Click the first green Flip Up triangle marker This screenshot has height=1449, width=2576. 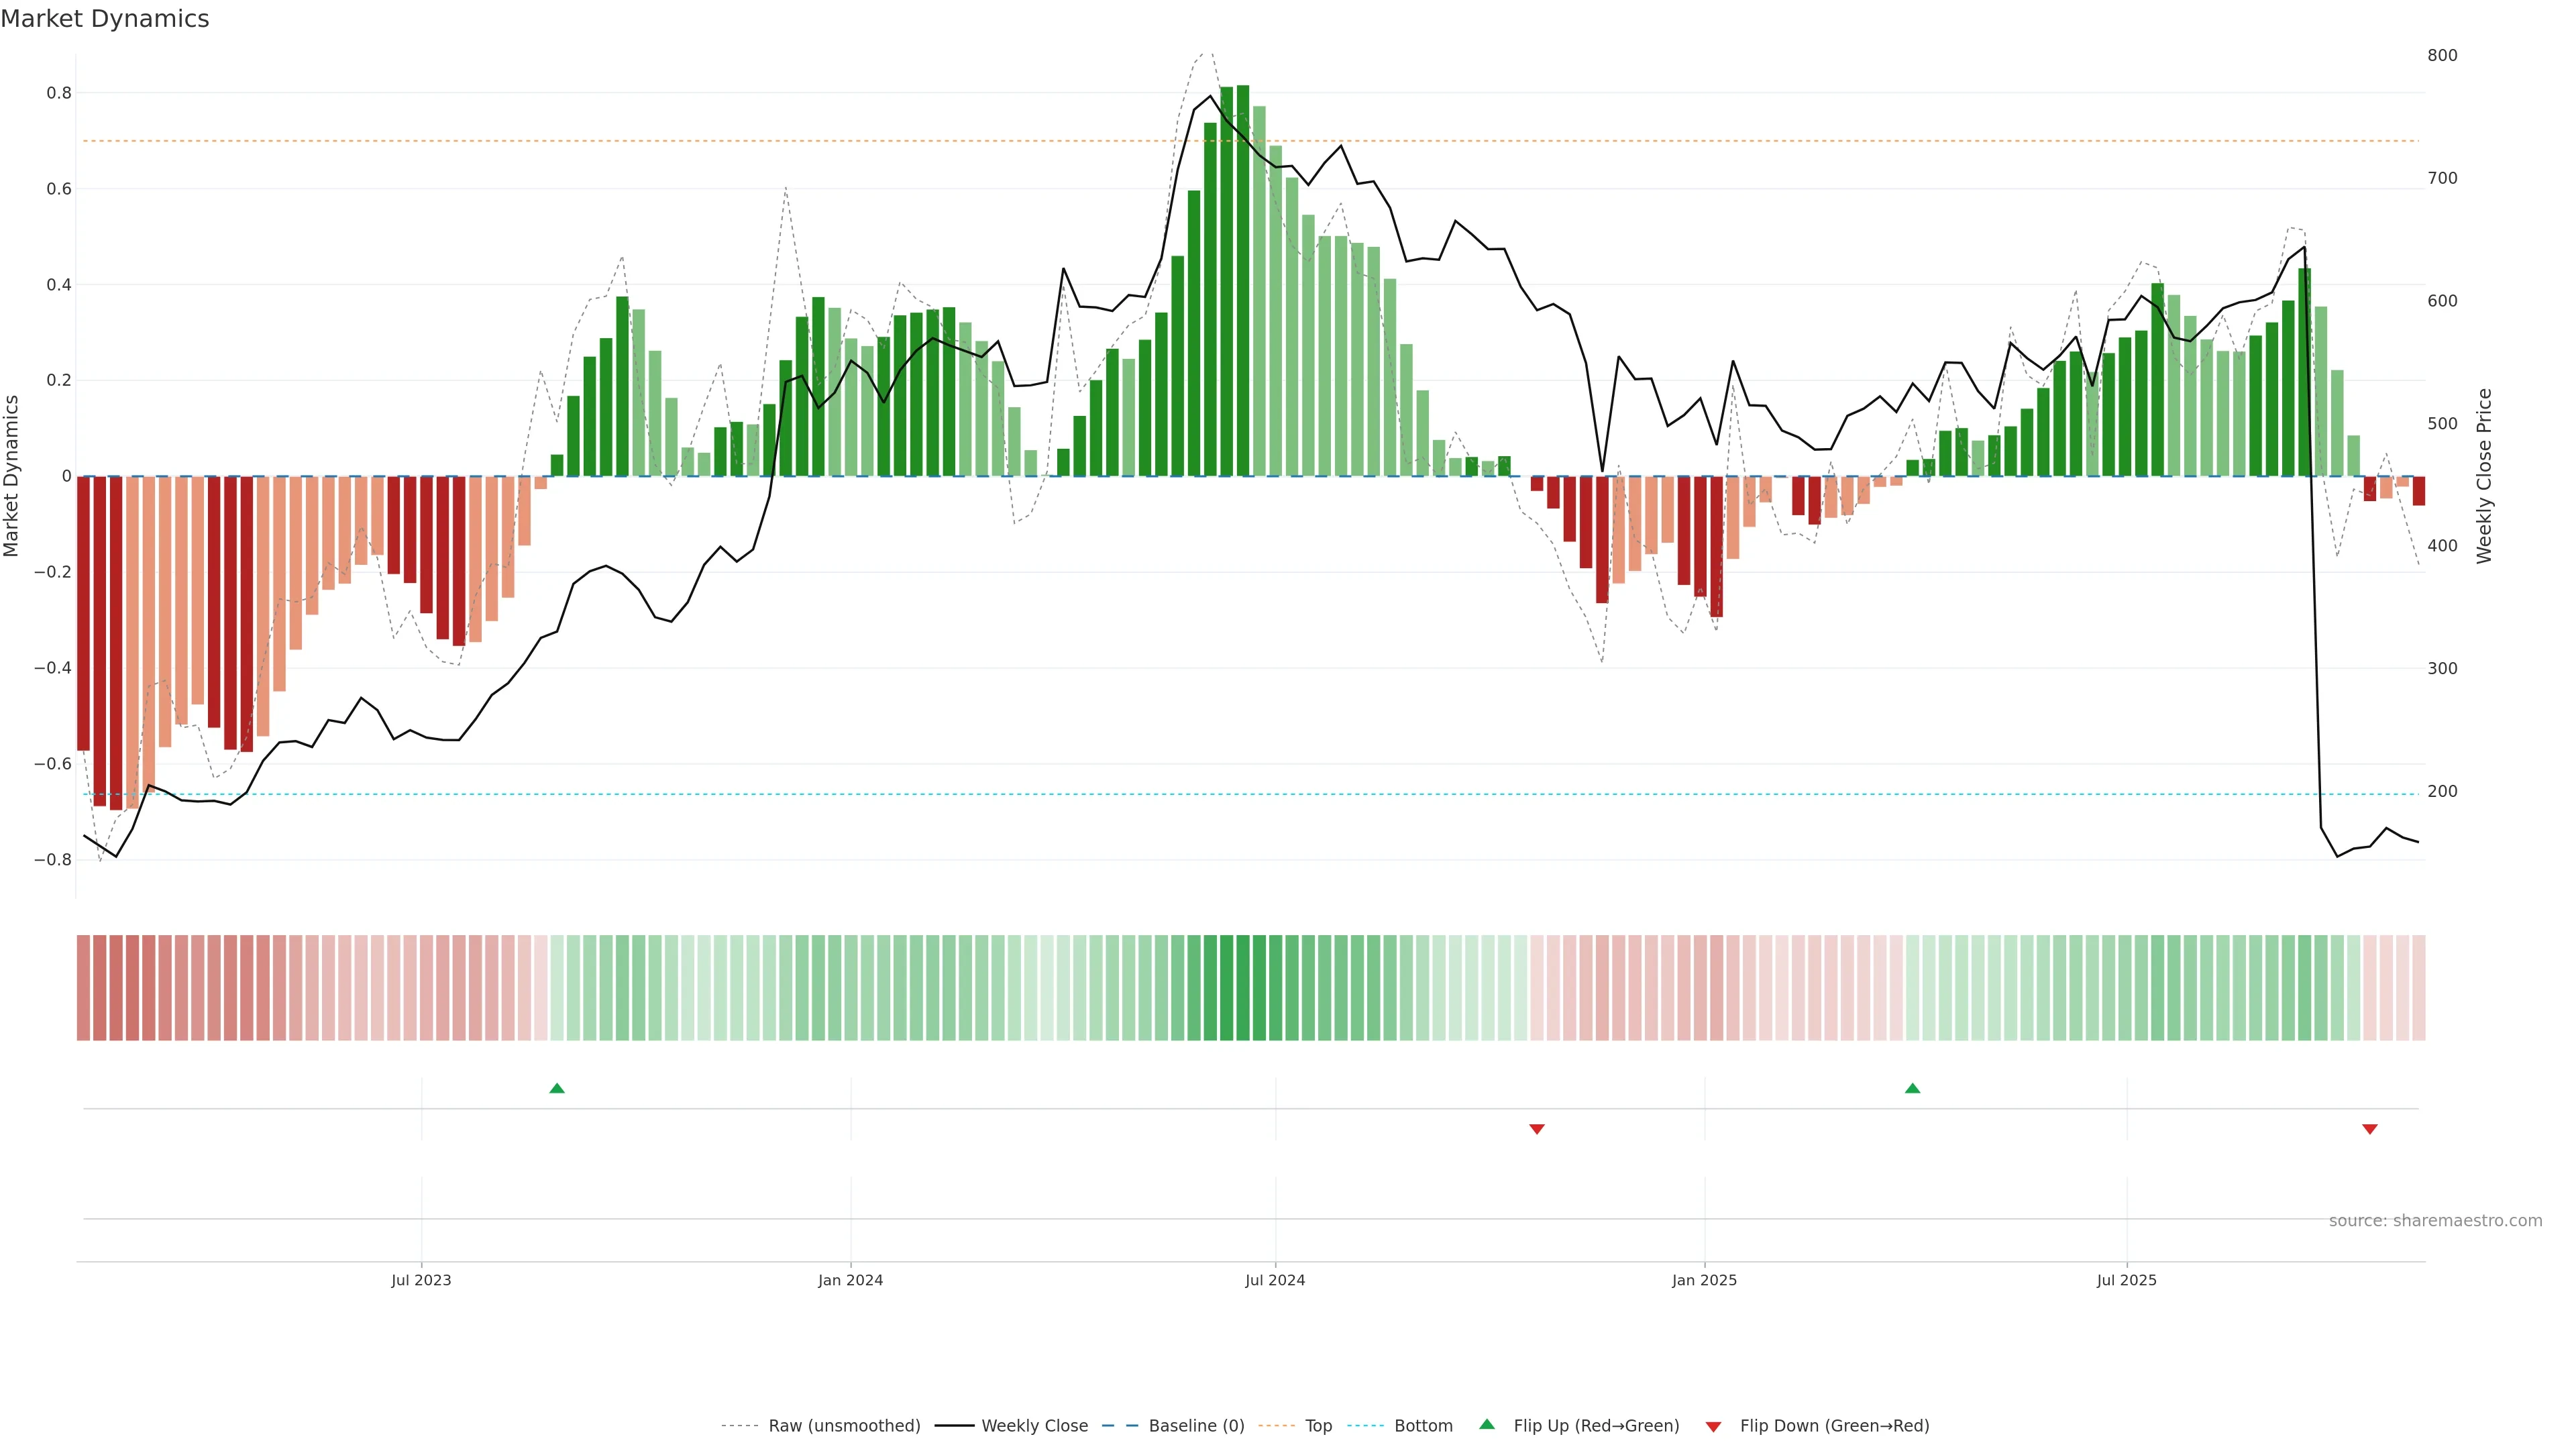tap(557, 1088)
